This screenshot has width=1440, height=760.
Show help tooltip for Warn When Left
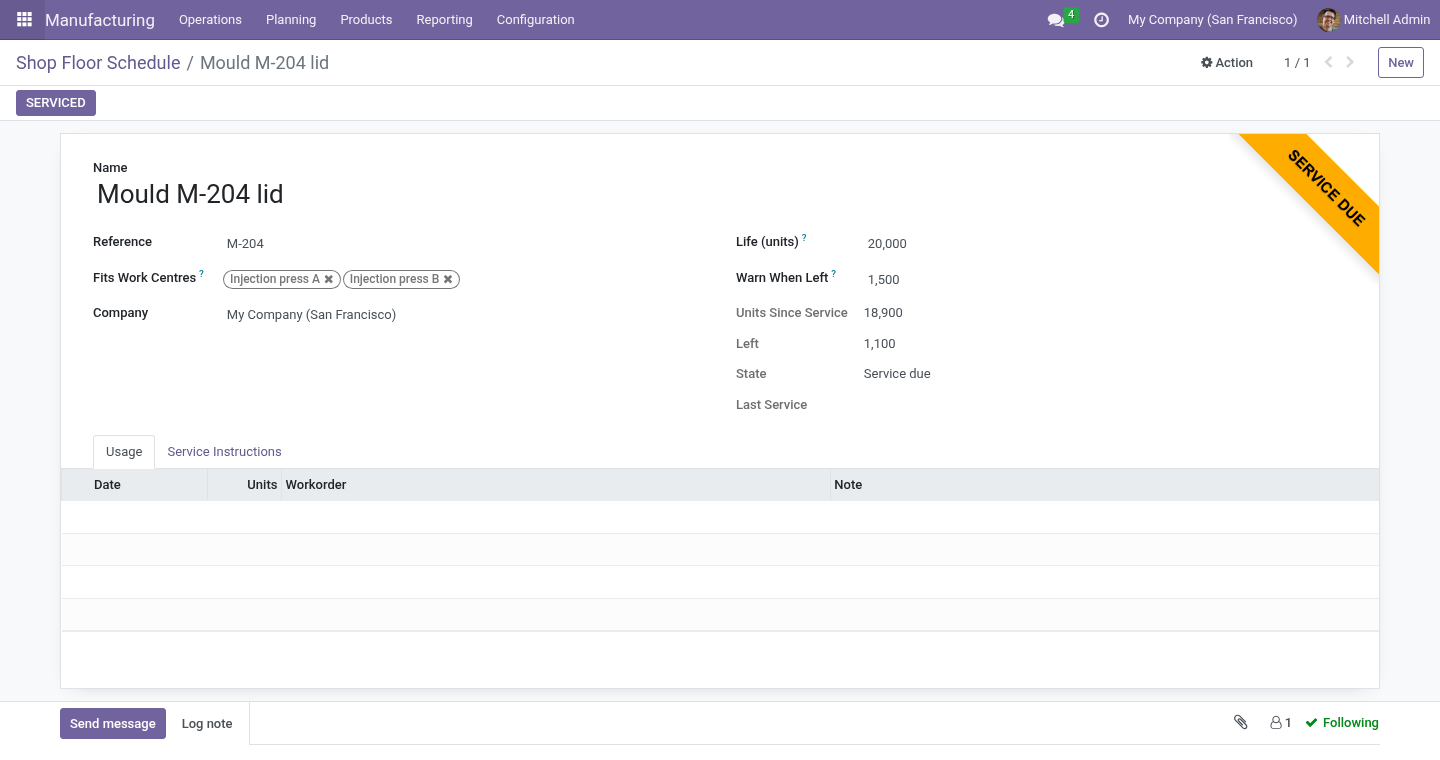point(834,273)
